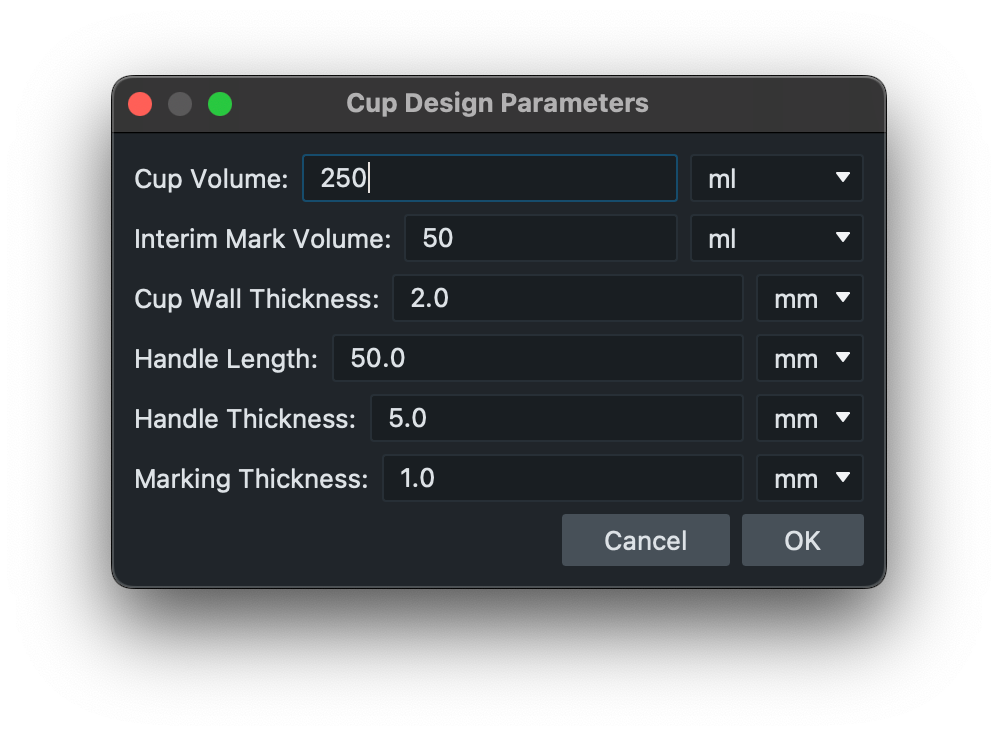This screenshot has width=998, height=736.
Task: Close the dialog with the red button
Action: coord(140,104)
